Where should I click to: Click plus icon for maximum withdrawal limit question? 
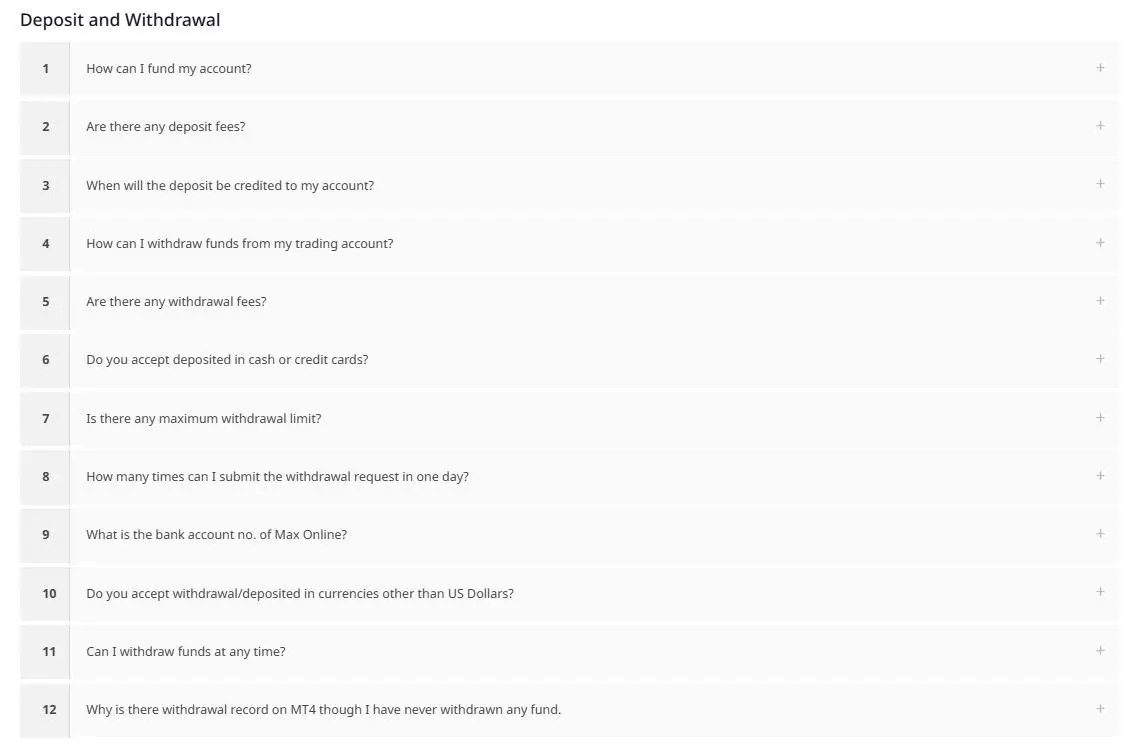coord(1100,418)
